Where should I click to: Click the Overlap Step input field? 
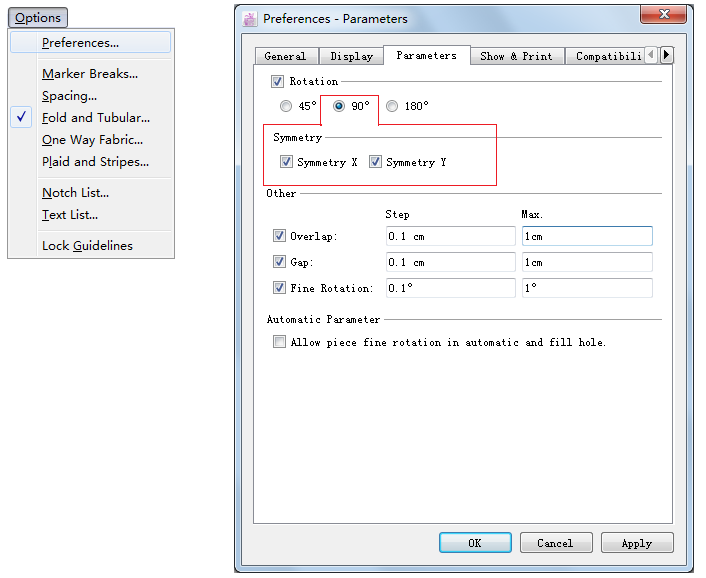(x=450, y=236)
